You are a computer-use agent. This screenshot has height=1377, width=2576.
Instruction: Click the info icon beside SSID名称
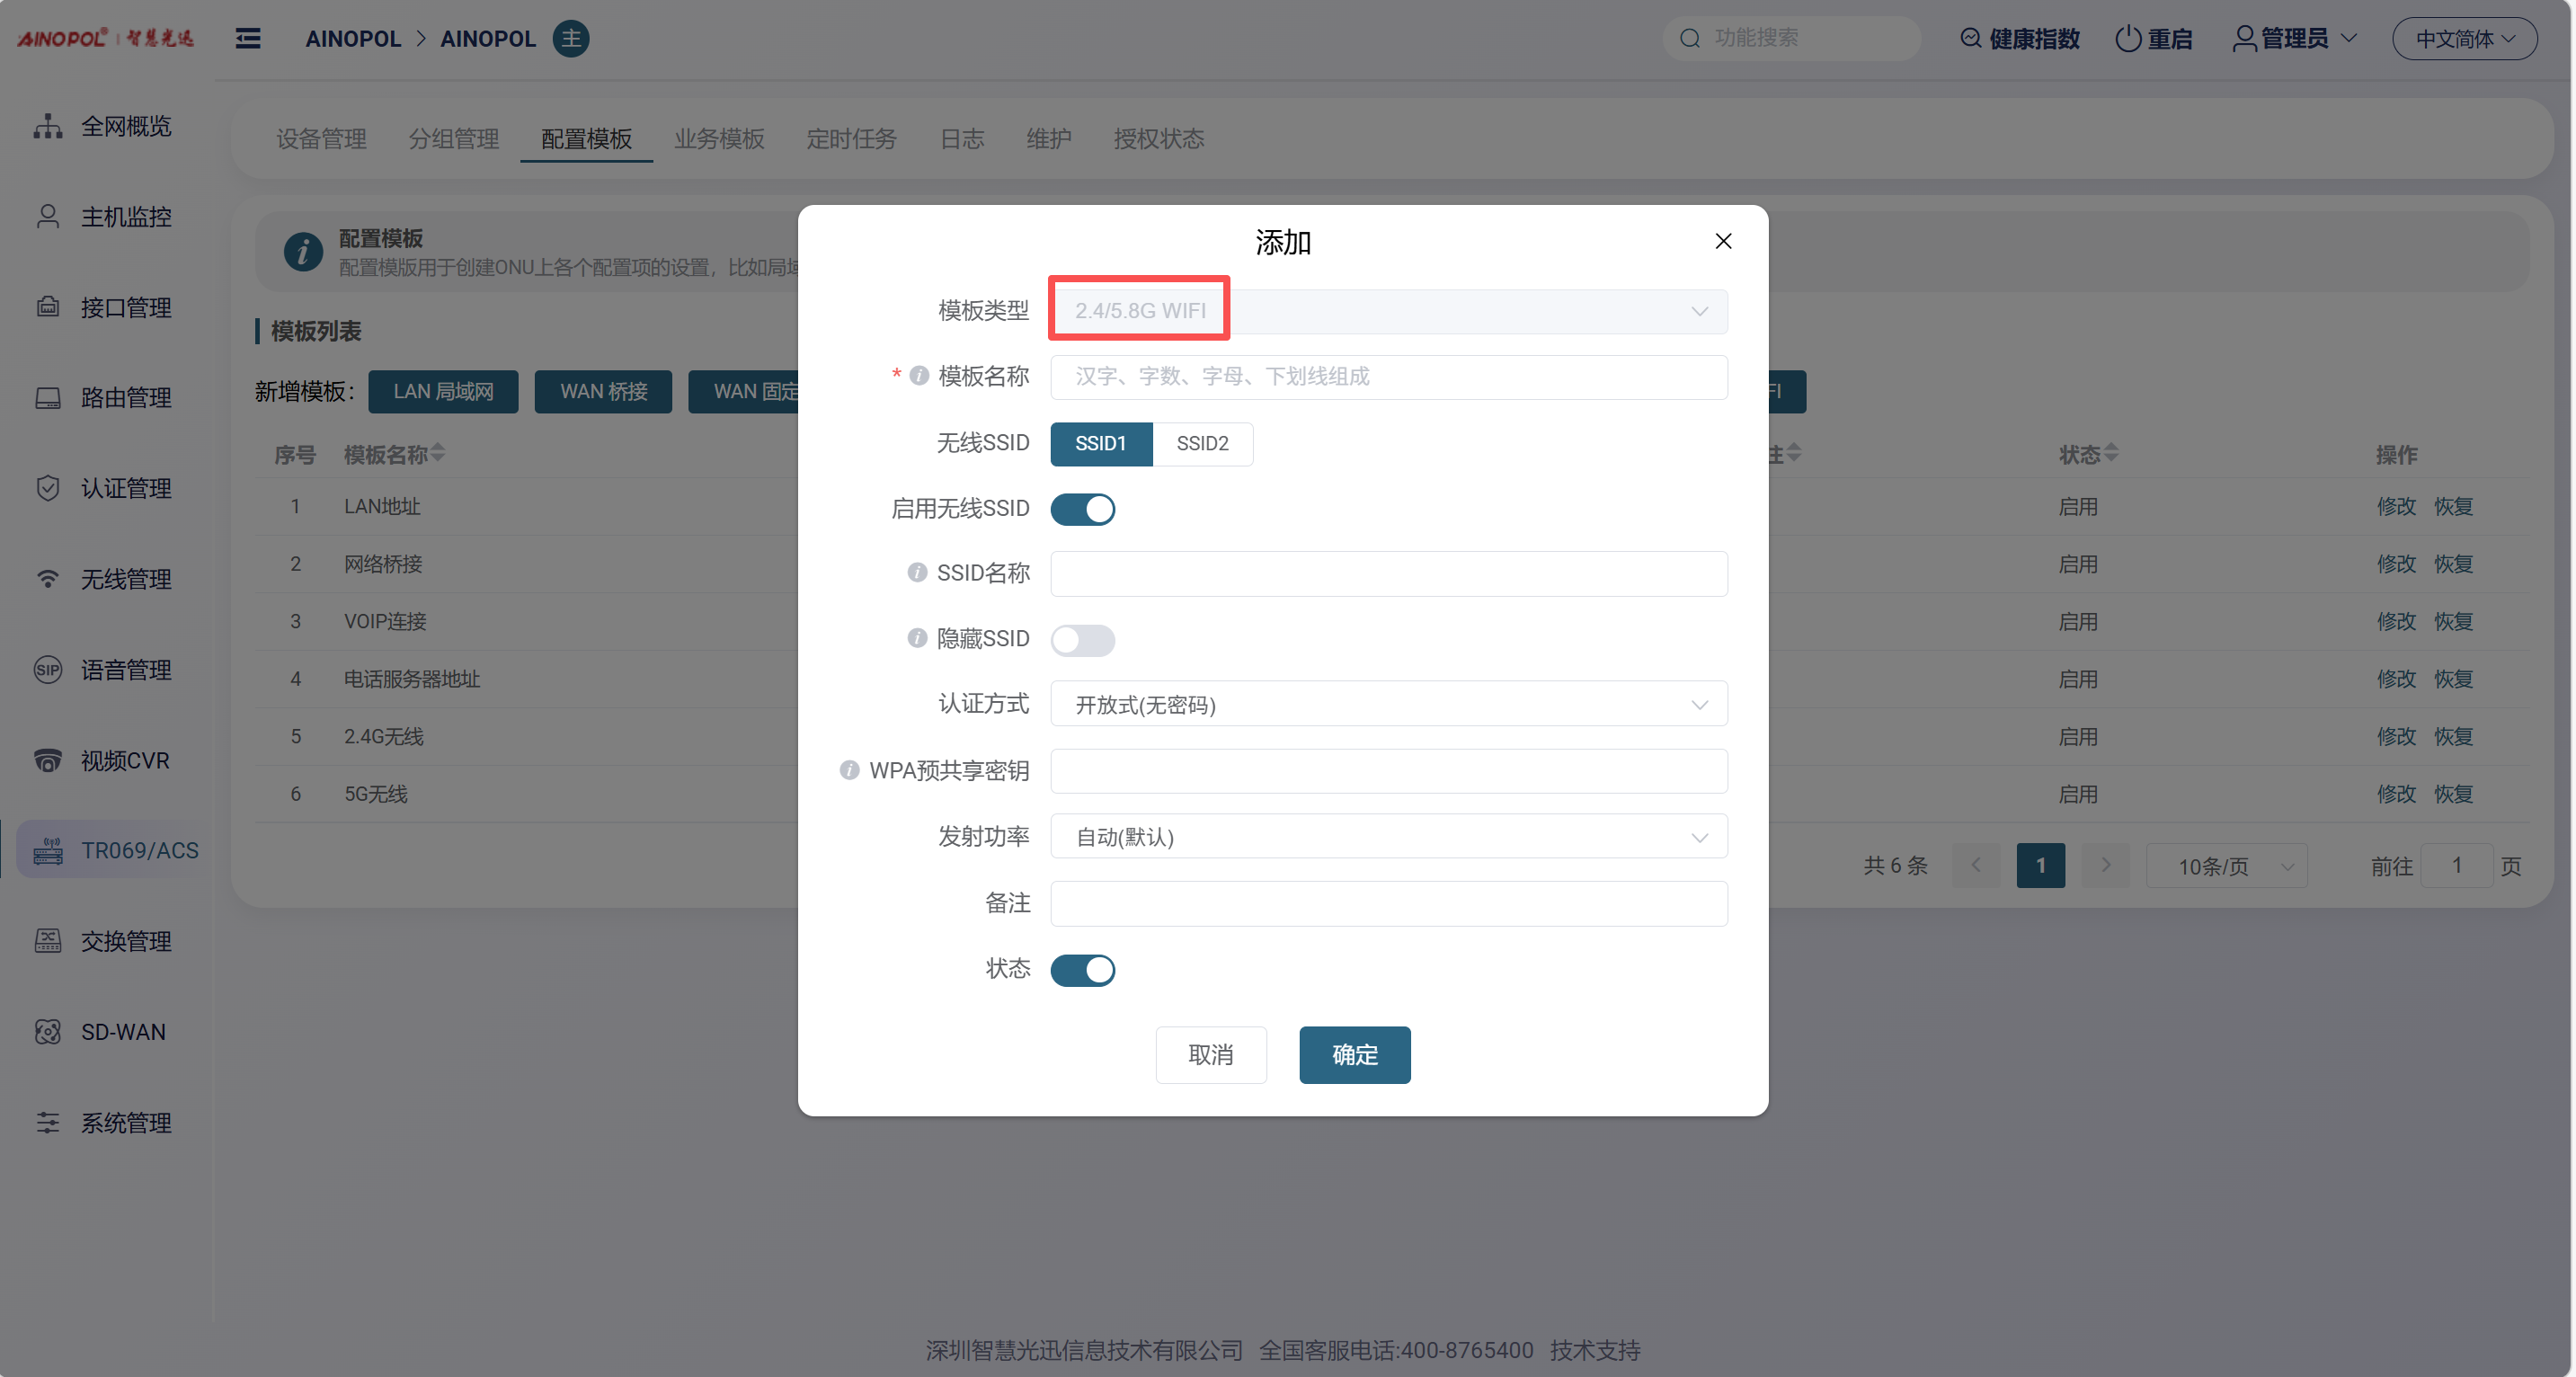916,572
